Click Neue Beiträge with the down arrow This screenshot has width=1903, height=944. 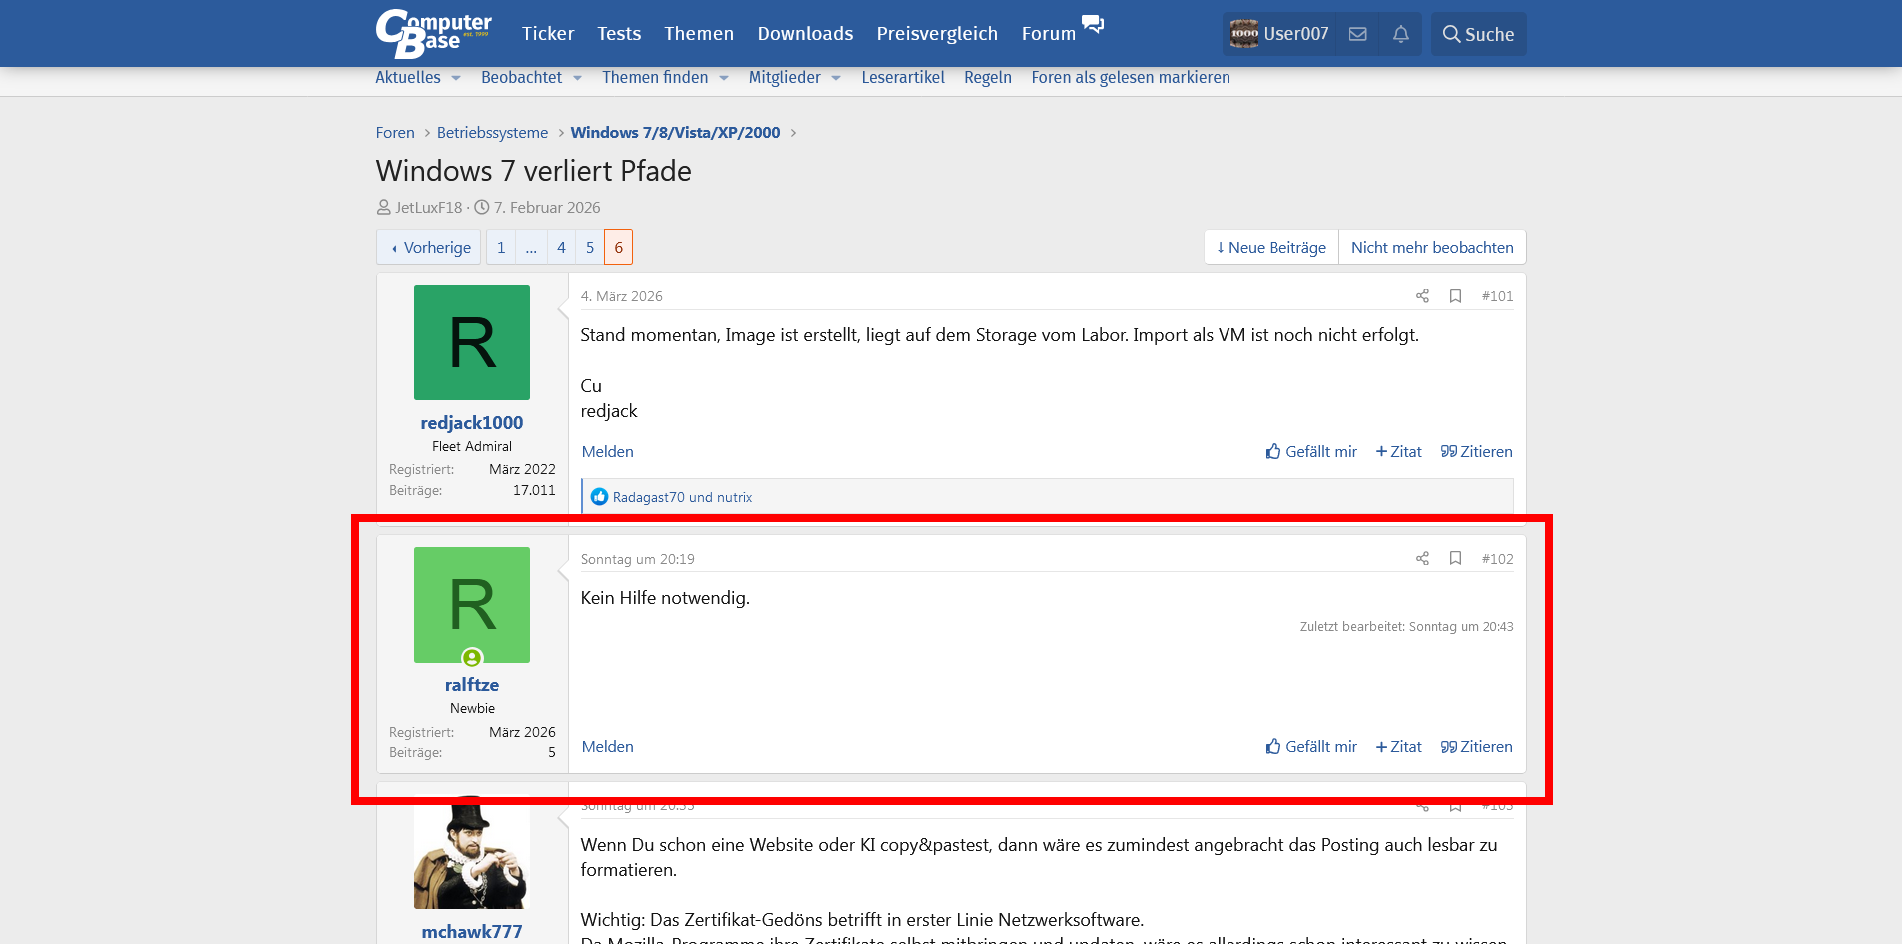1270,247
